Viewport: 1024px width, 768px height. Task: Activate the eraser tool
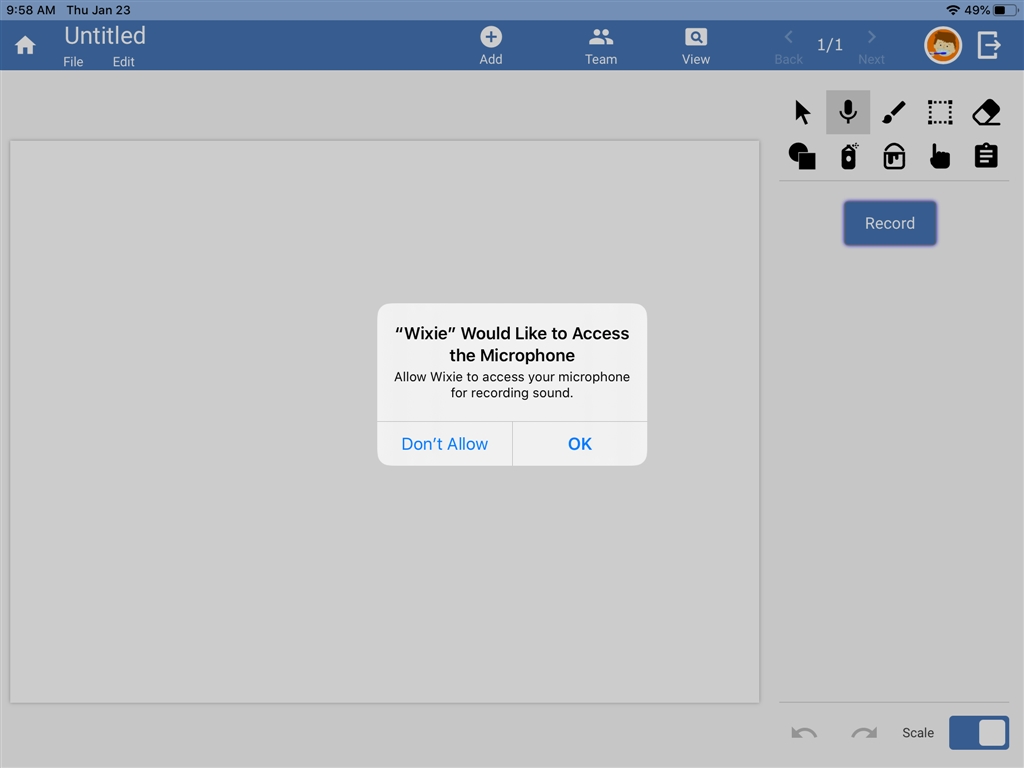986,112
